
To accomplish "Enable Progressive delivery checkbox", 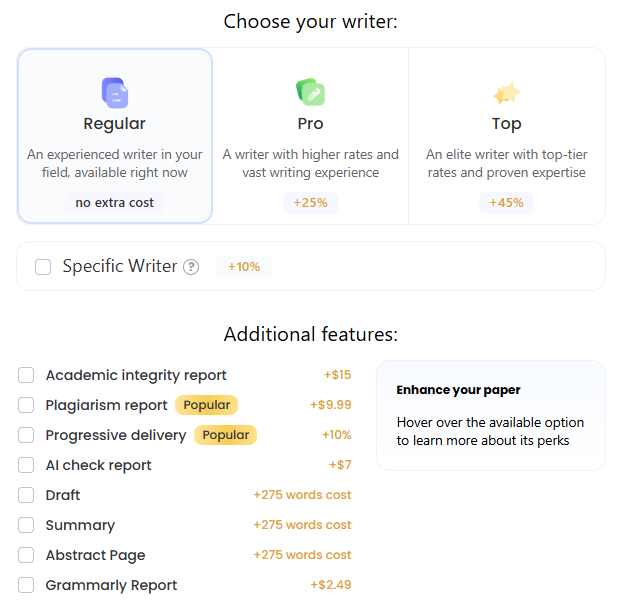I will tap(26, 435).
